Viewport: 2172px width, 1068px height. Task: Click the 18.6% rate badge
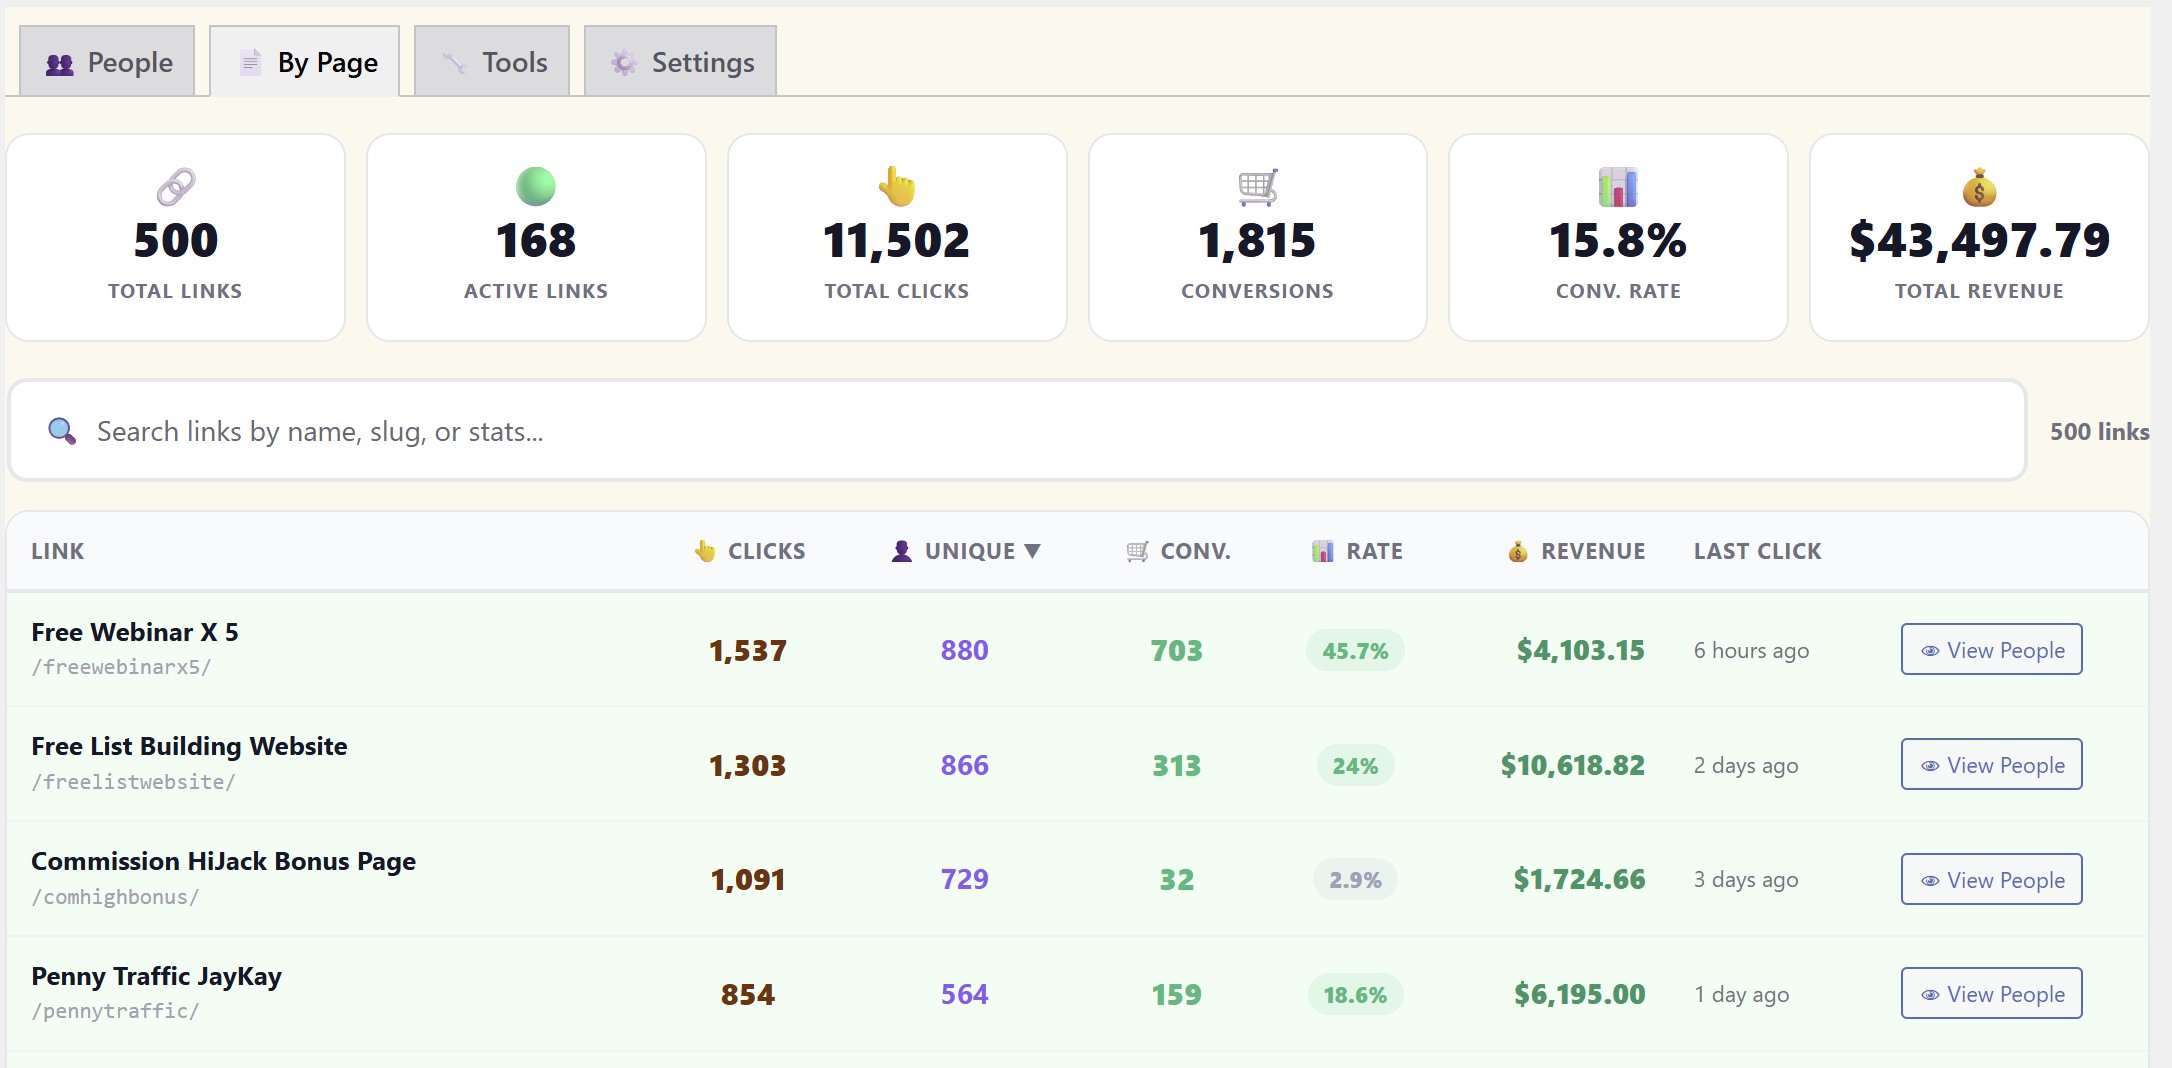pos(1355,995)
